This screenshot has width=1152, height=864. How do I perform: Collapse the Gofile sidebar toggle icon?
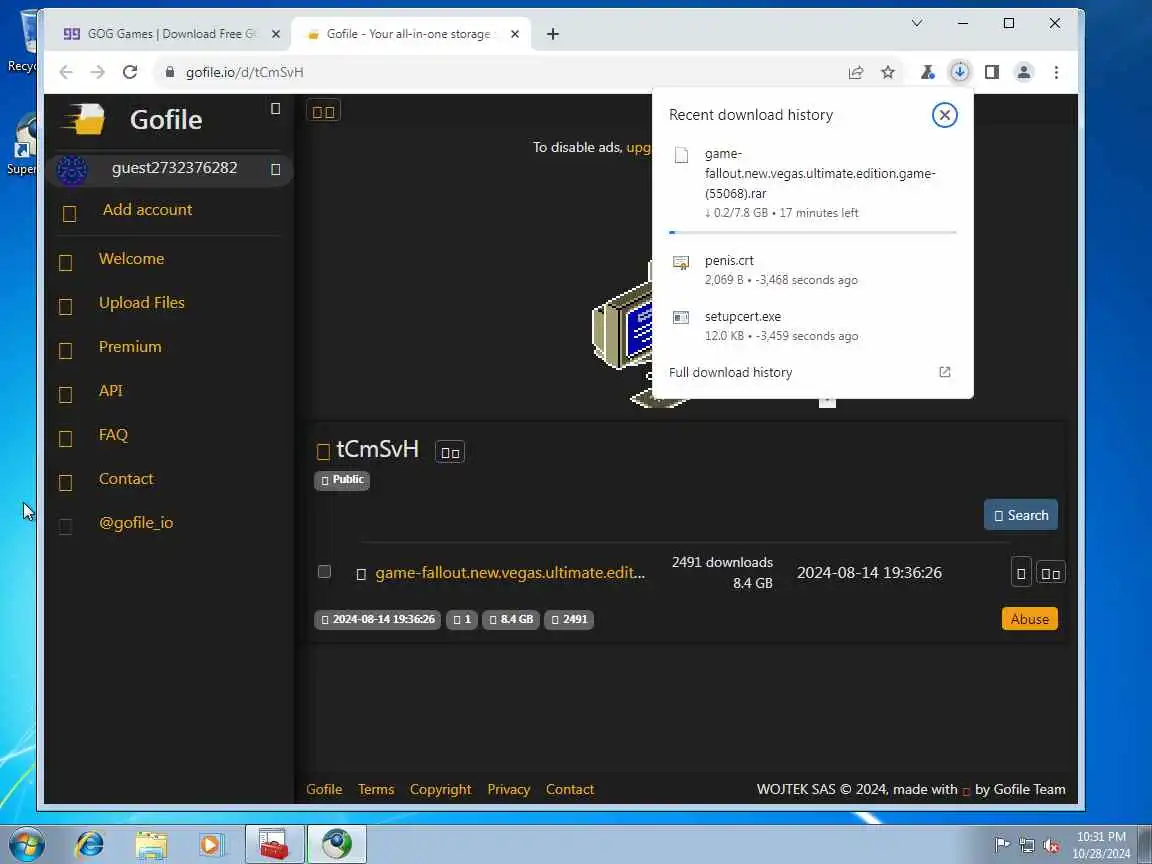coord(276,109)
